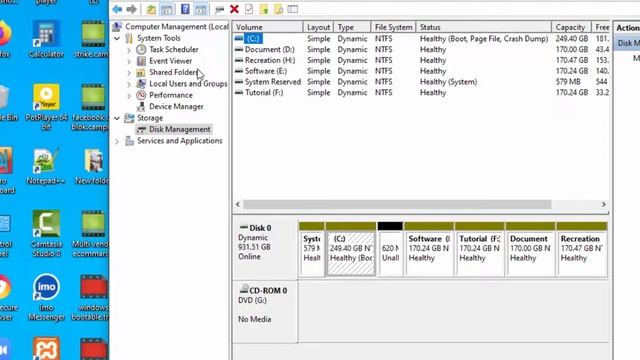Click the red X delete icon
This screenshot has width=640, height=360.
pyautogui.click(x=234, y=9)
